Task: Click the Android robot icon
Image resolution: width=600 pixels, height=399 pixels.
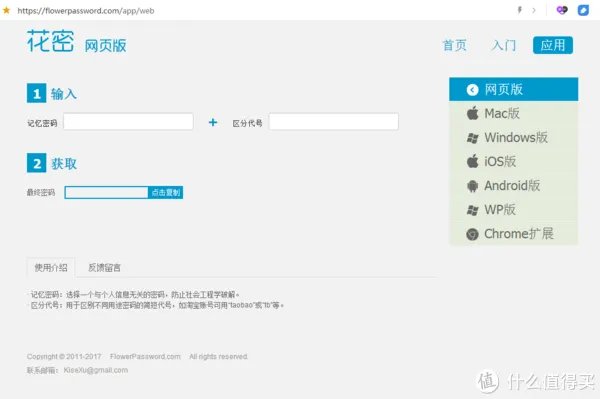Action: pos(473,186)
